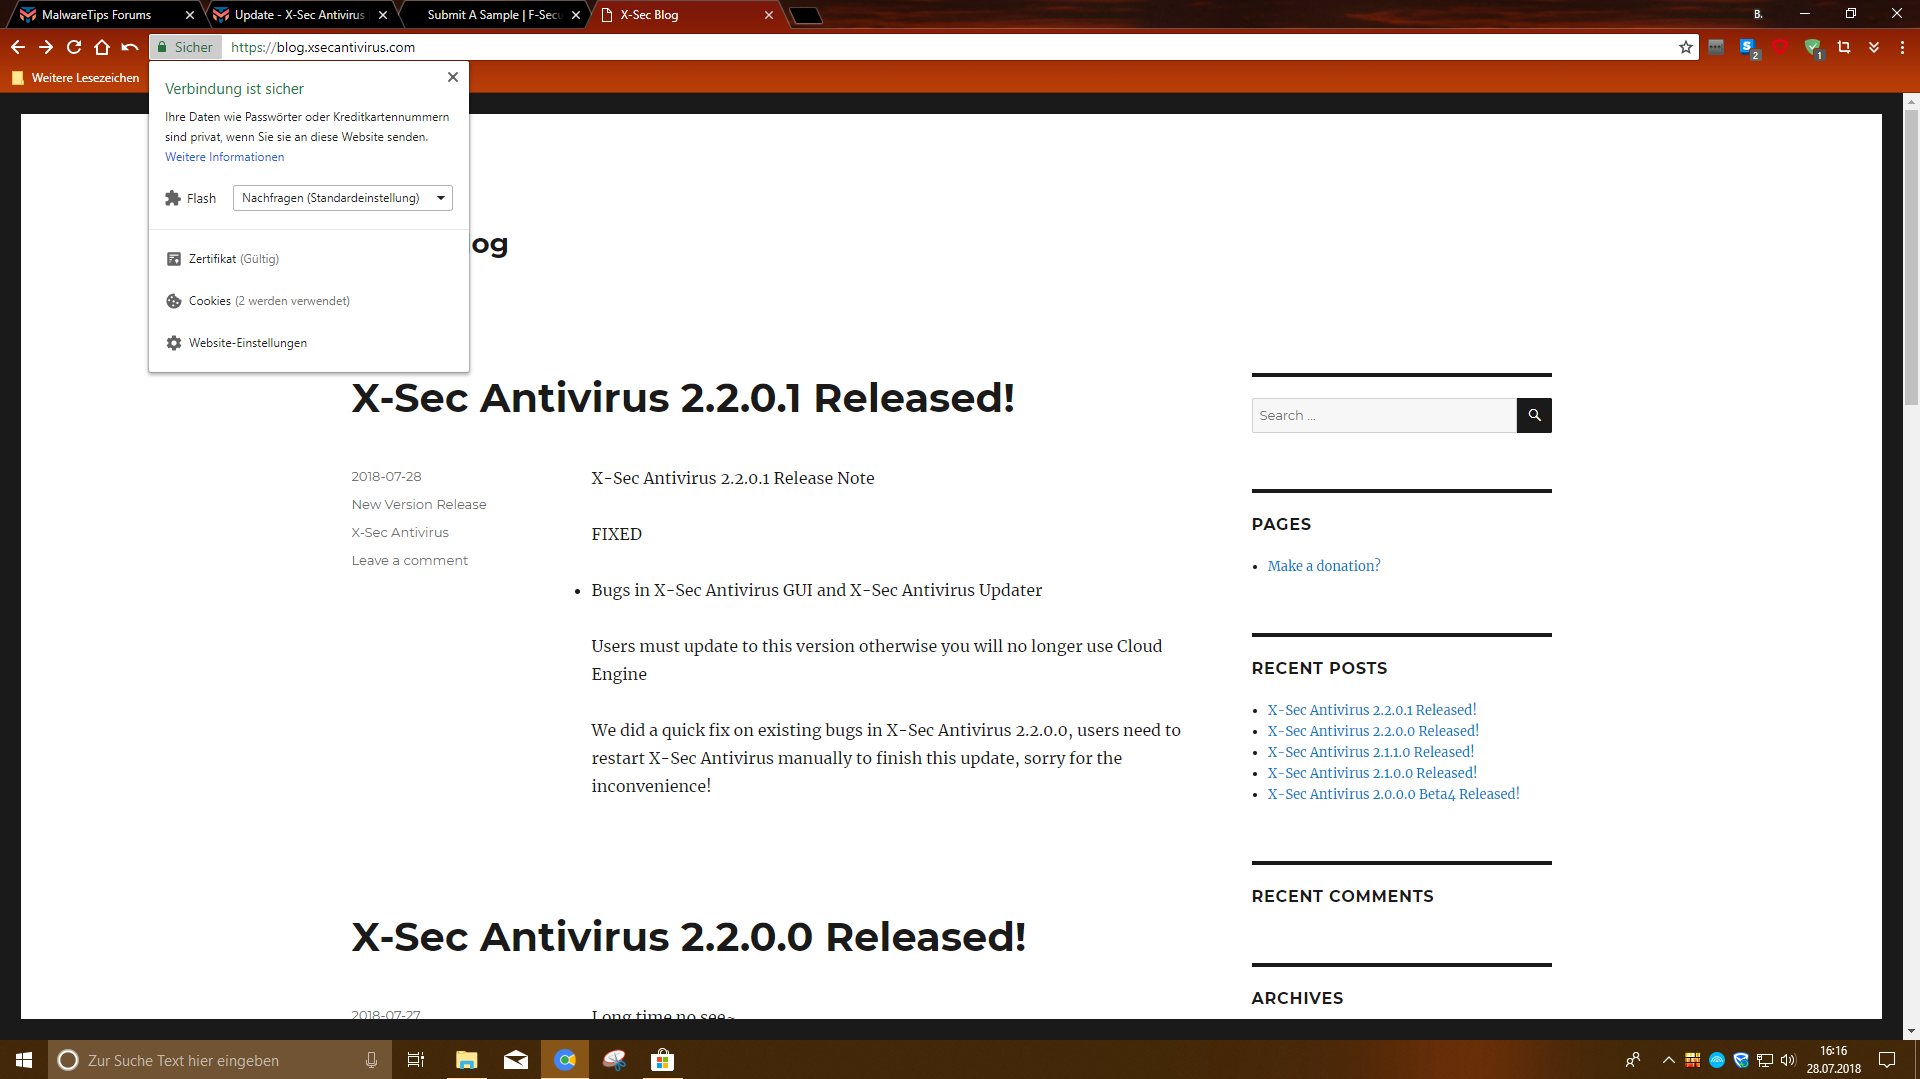Click the Cortana taskbar search box
Screen dimensions: 1920x1079
pyautogui.click(x=218, y=1060)
